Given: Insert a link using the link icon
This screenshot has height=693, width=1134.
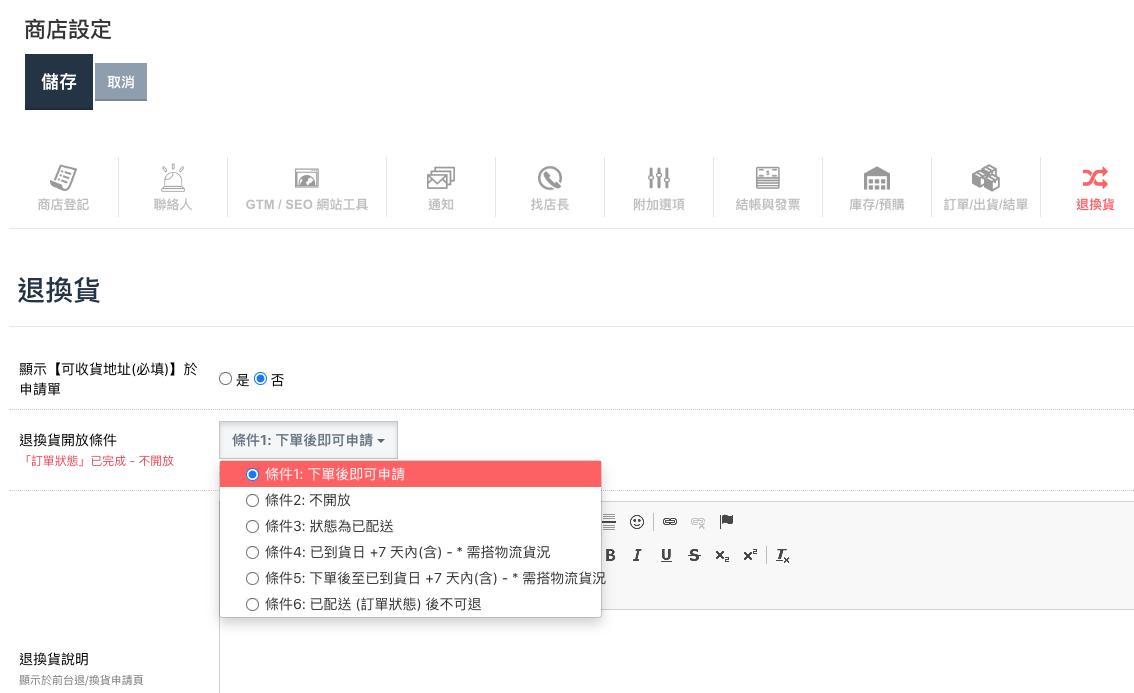Looking at the screenshot, I should 670,522.
